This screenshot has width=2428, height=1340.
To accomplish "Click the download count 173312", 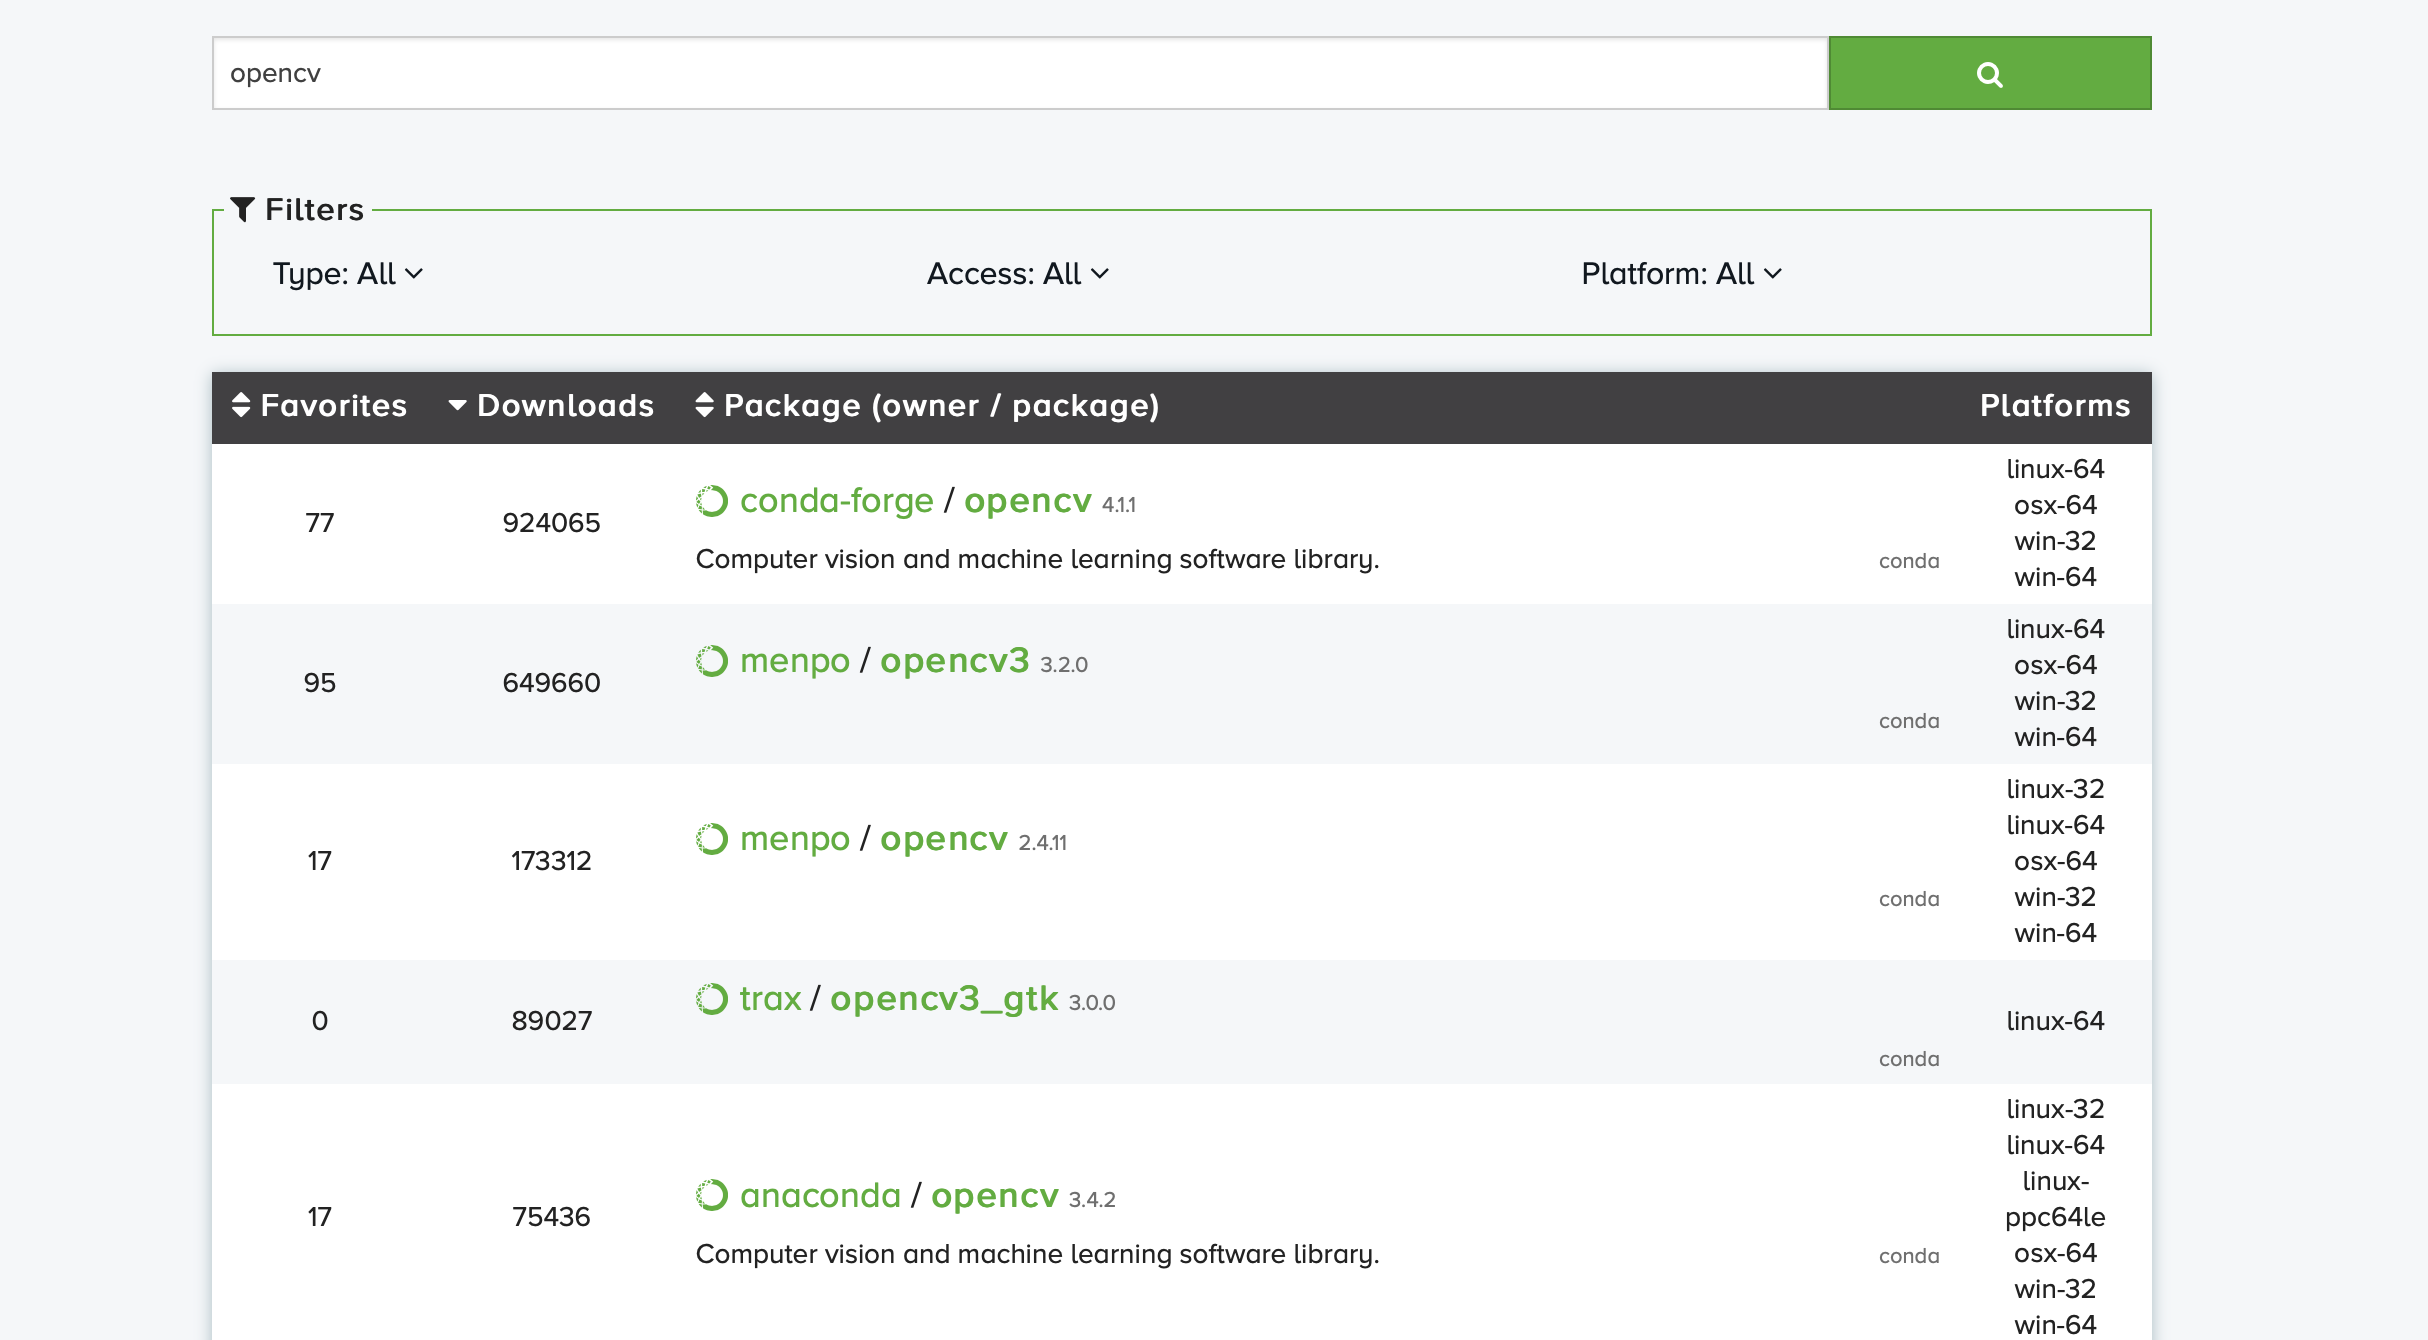I will click(551, 861).
